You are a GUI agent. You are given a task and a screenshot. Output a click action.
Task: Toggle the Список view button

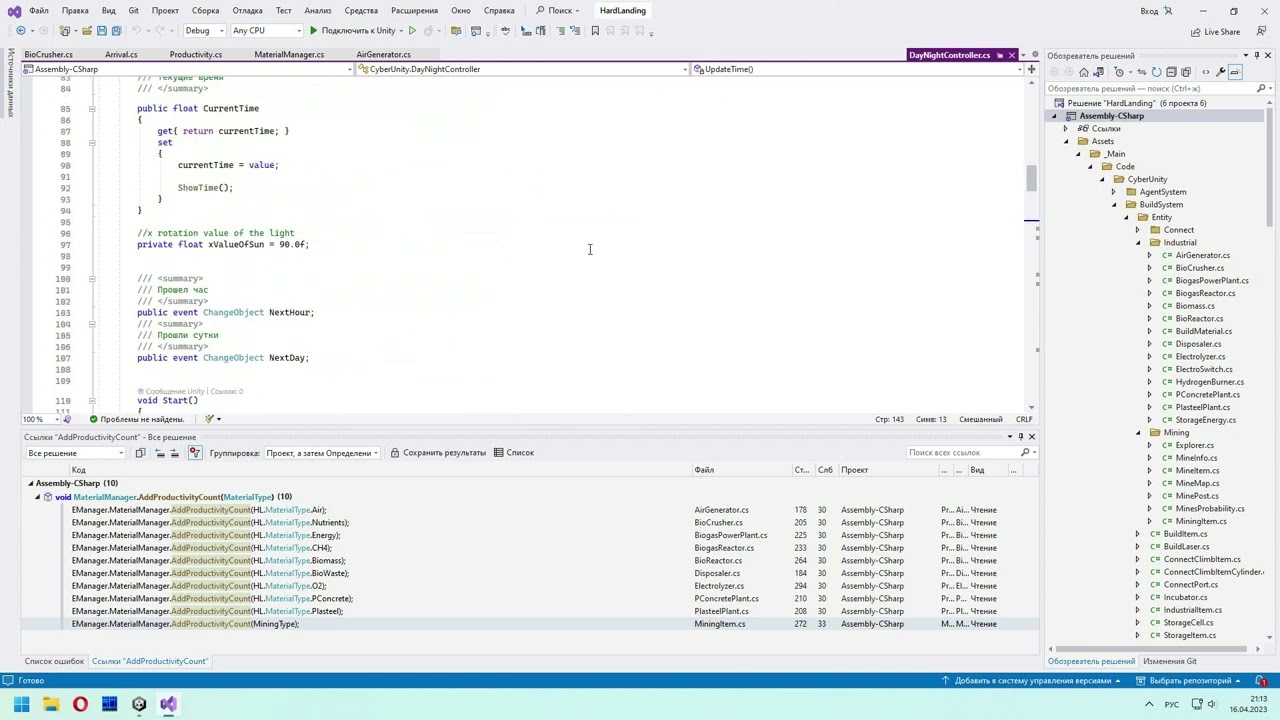pyautogui.click(x=514, y=453)
